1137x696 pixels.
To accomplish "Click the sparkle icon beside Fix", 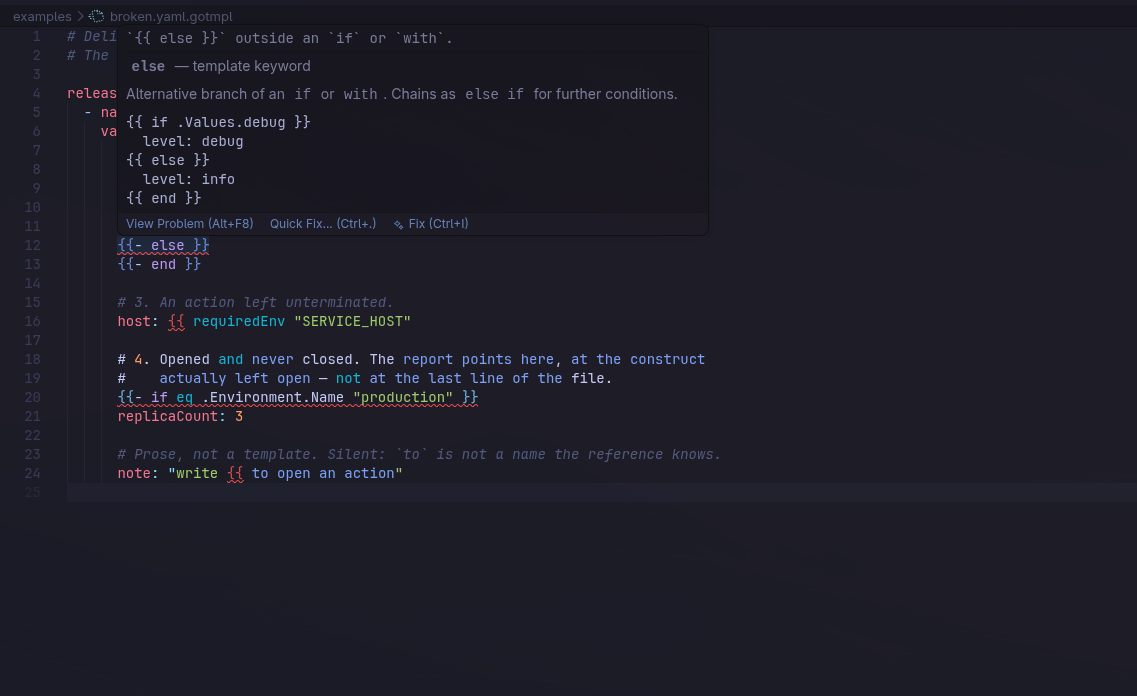I will tap(398, 224).
